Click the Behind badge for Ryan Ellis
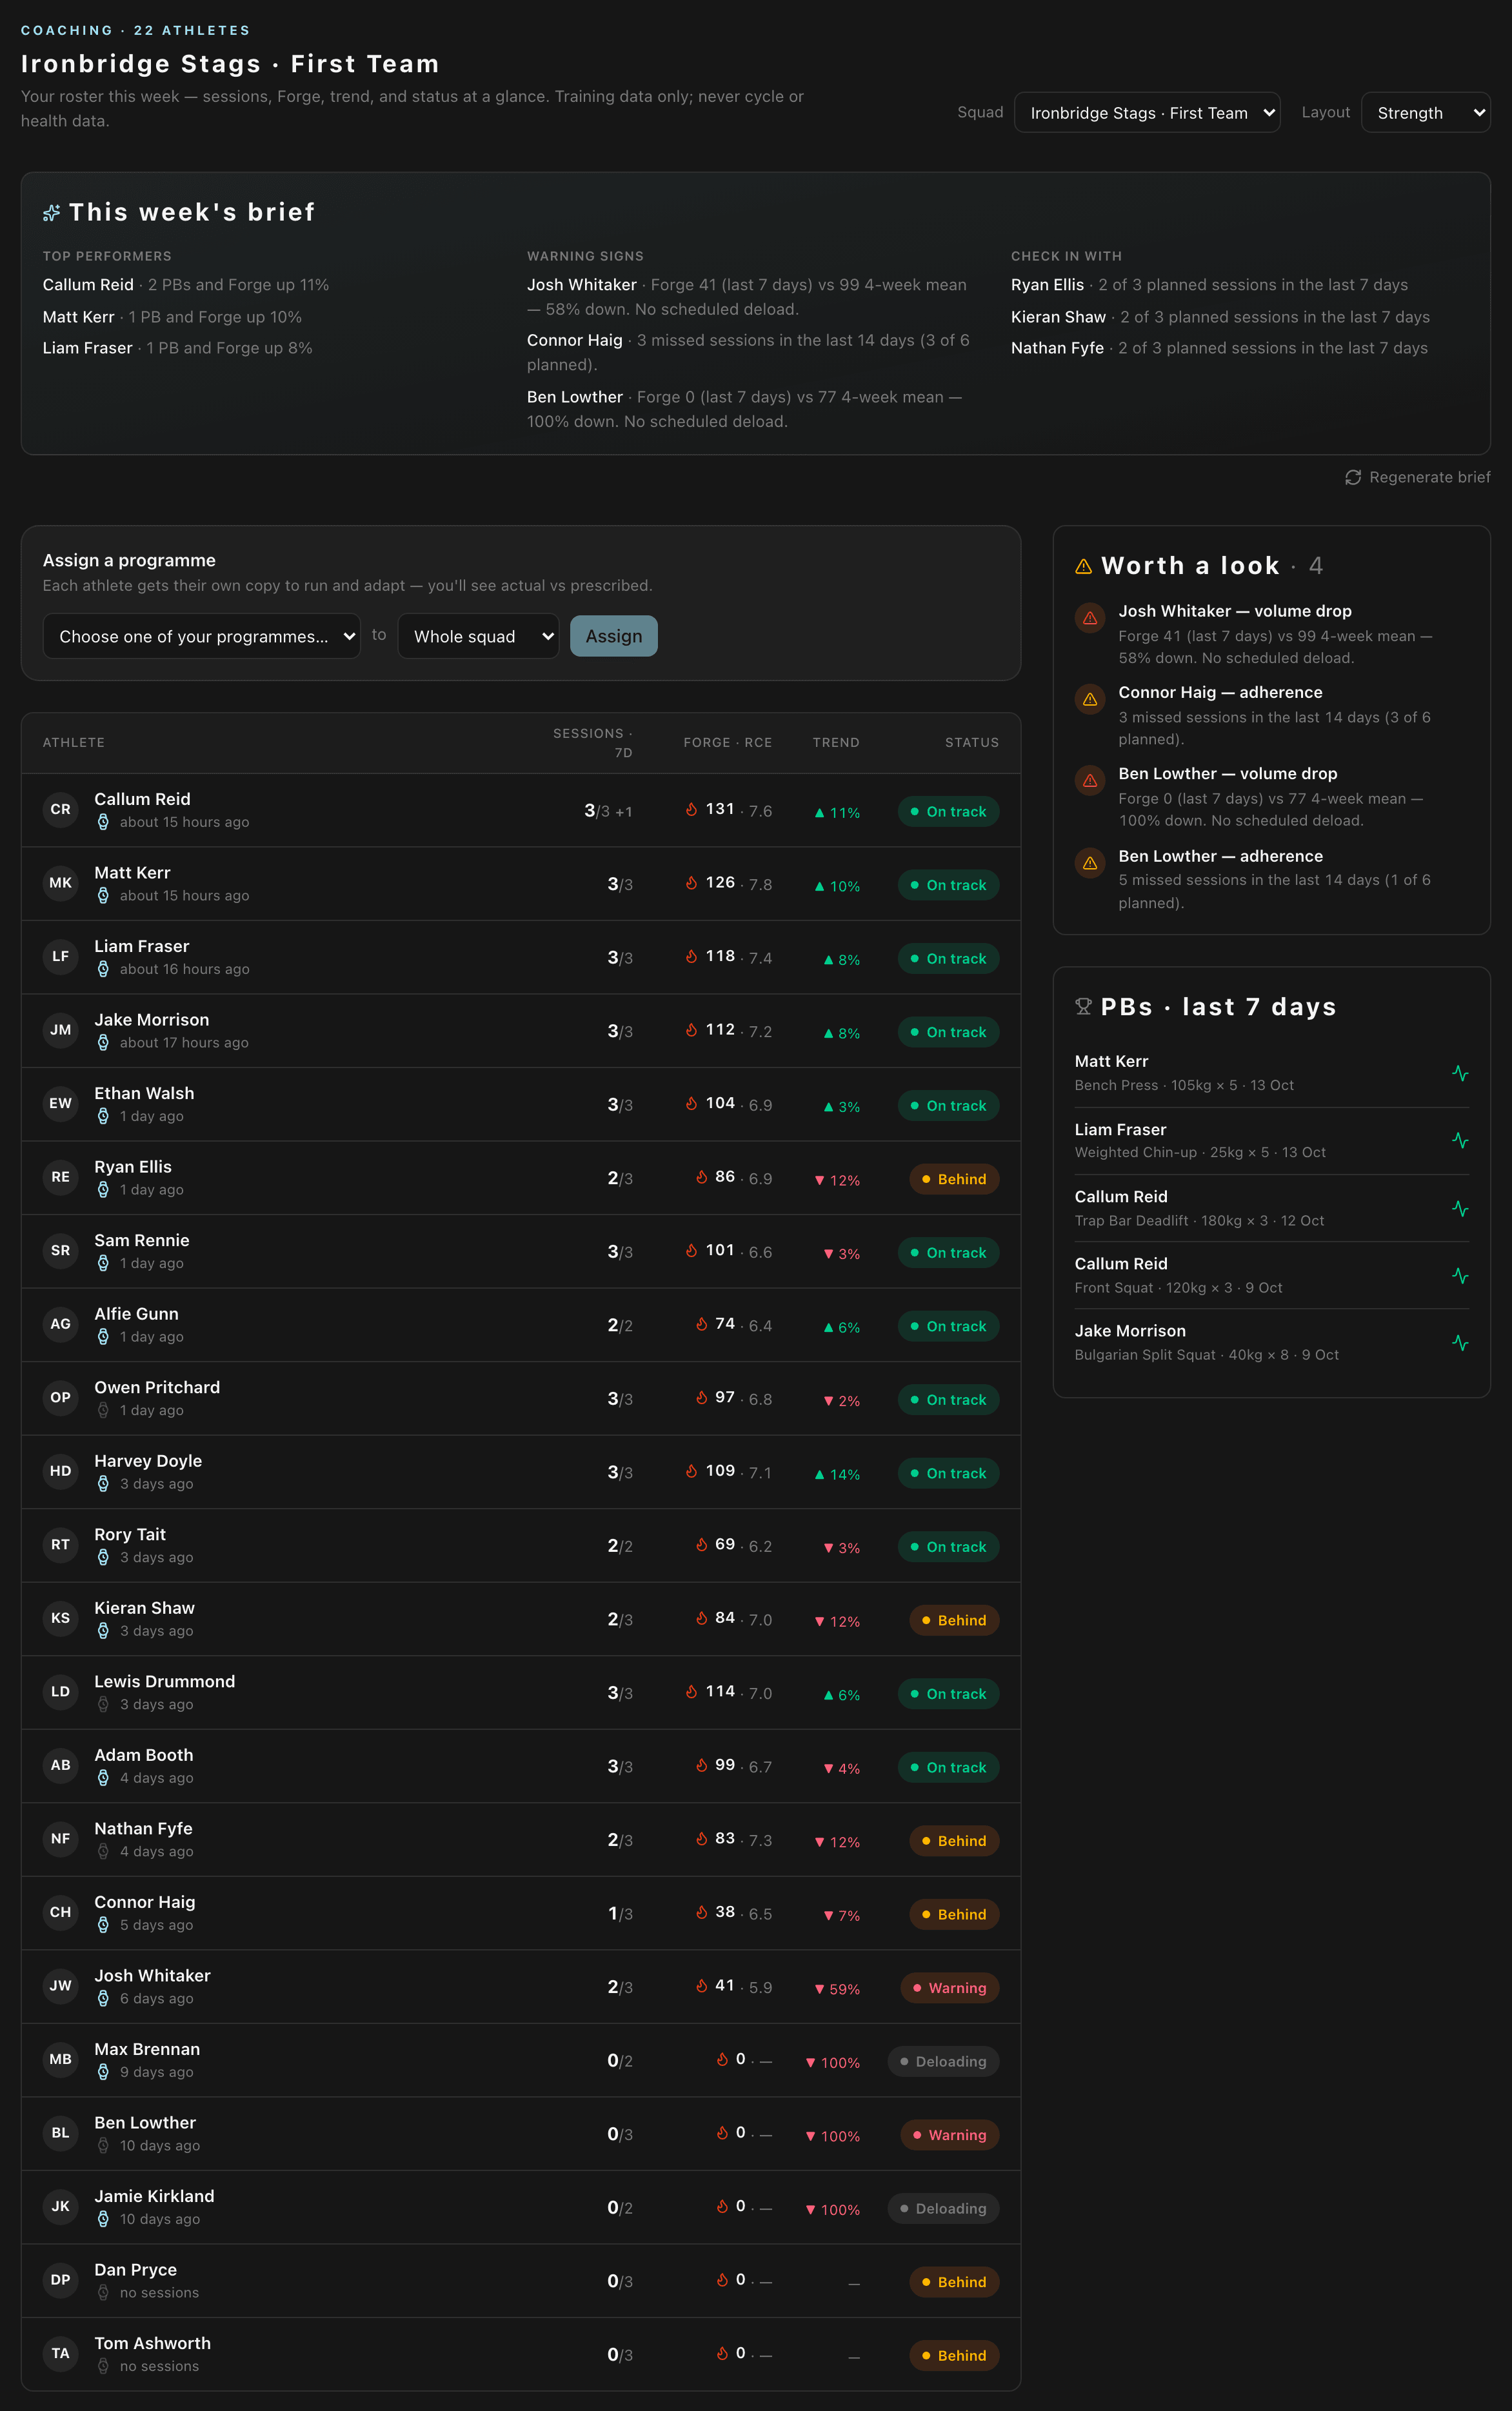This screenshot has height=2411, width=1512. (954, 1179)
